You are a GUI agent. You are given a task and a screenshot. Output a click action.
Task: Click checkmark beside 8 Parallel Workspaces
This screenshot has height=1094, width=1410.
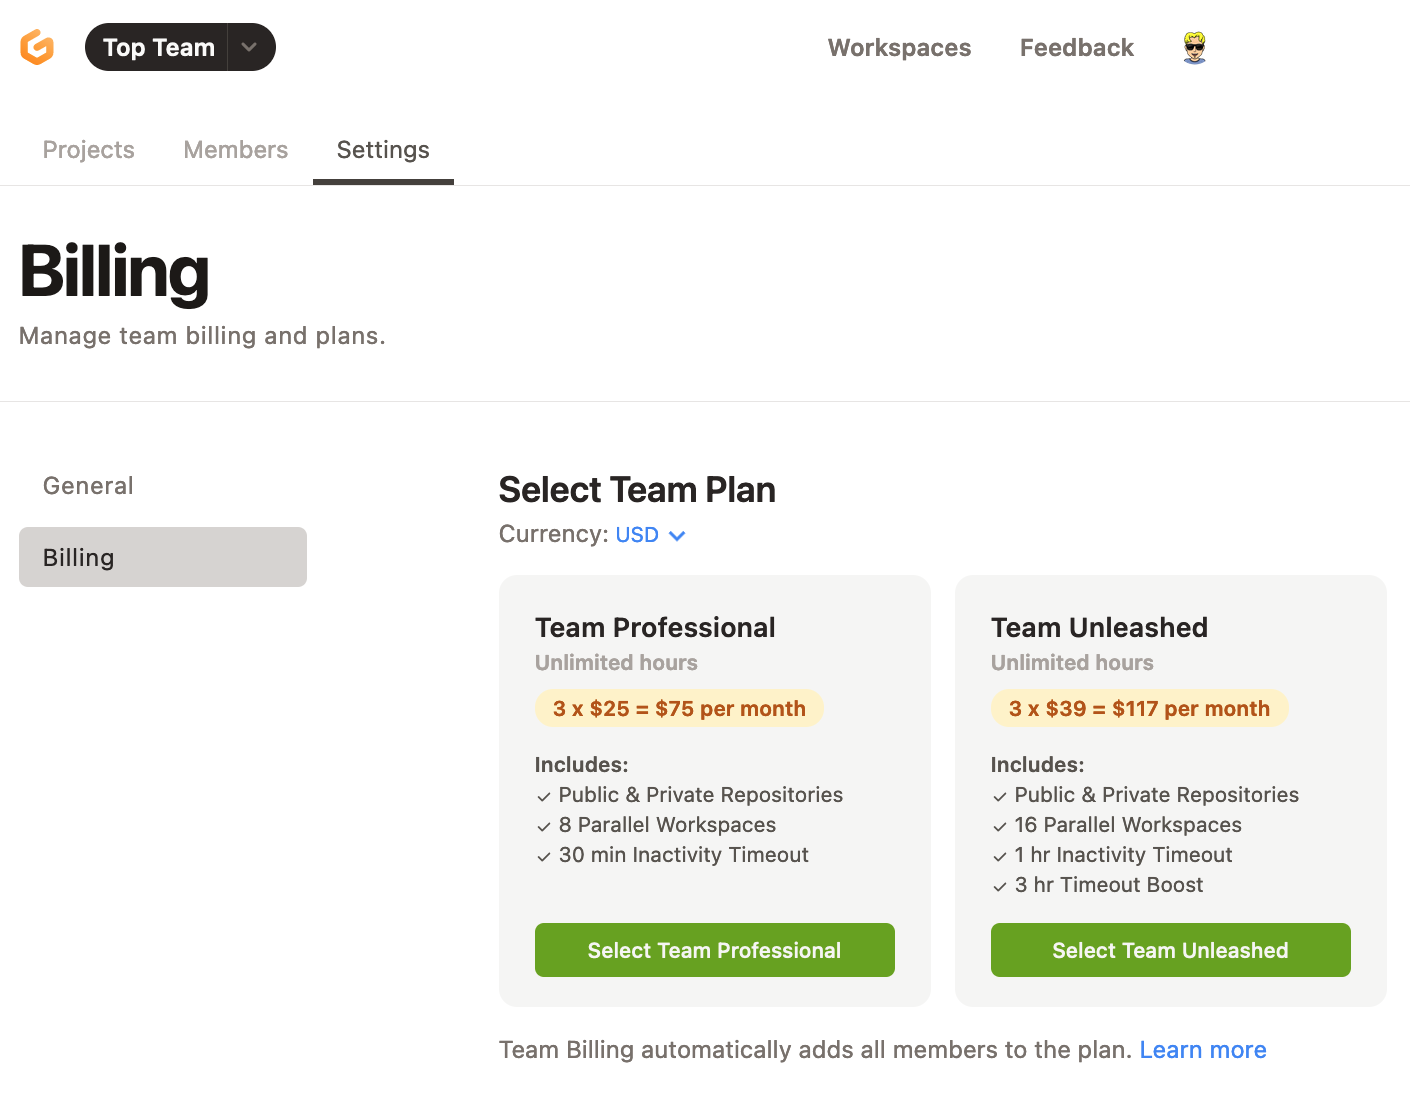click(544, 826)
